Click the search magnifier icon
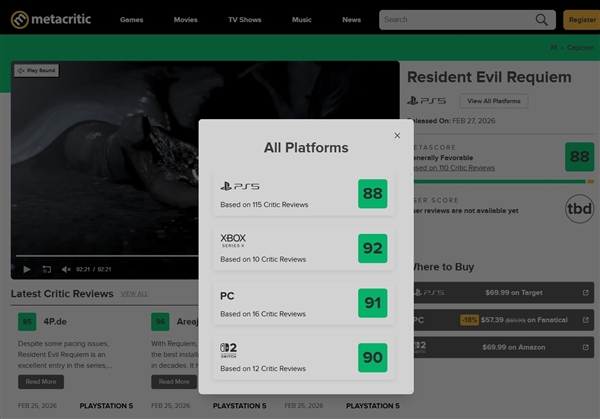Viewport: 600px width, 419px height. coord(542,19)
